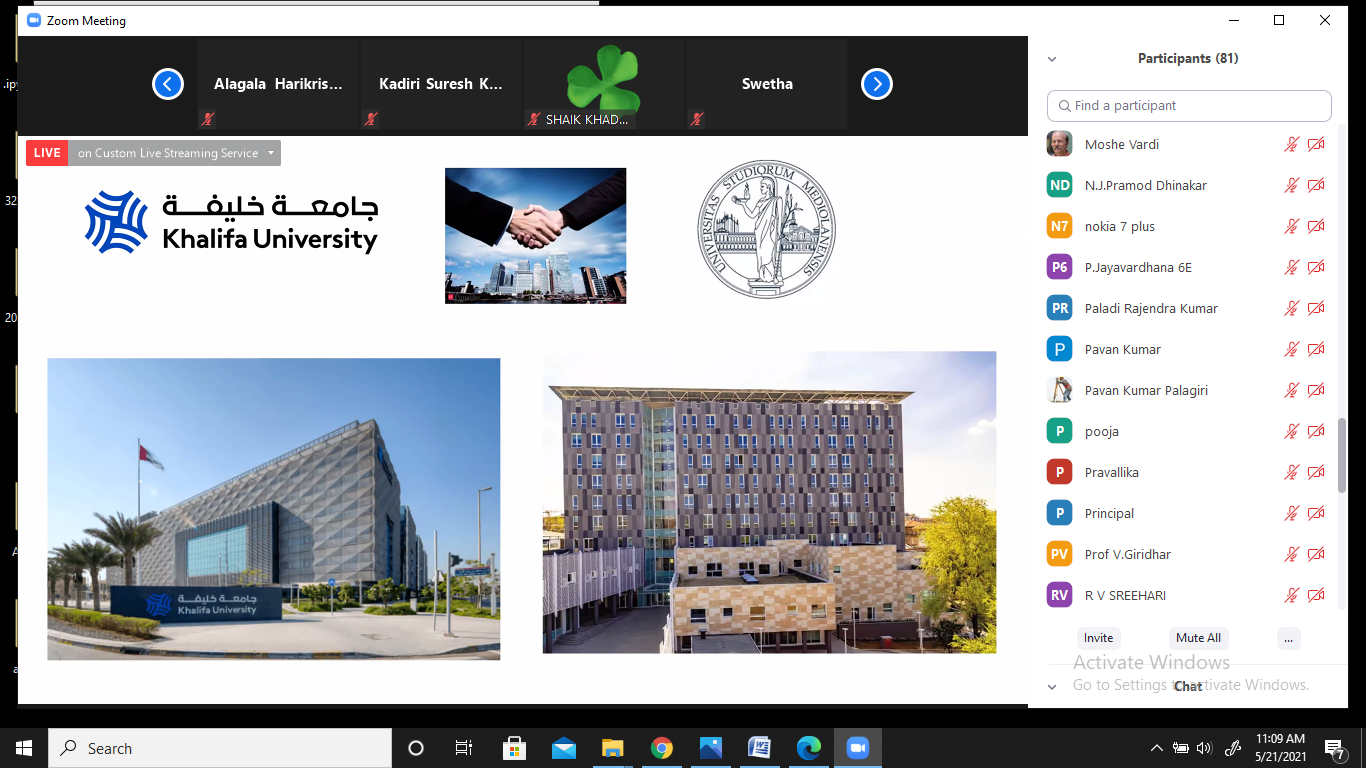Click the Find a participant search field

click(1189, 106)
